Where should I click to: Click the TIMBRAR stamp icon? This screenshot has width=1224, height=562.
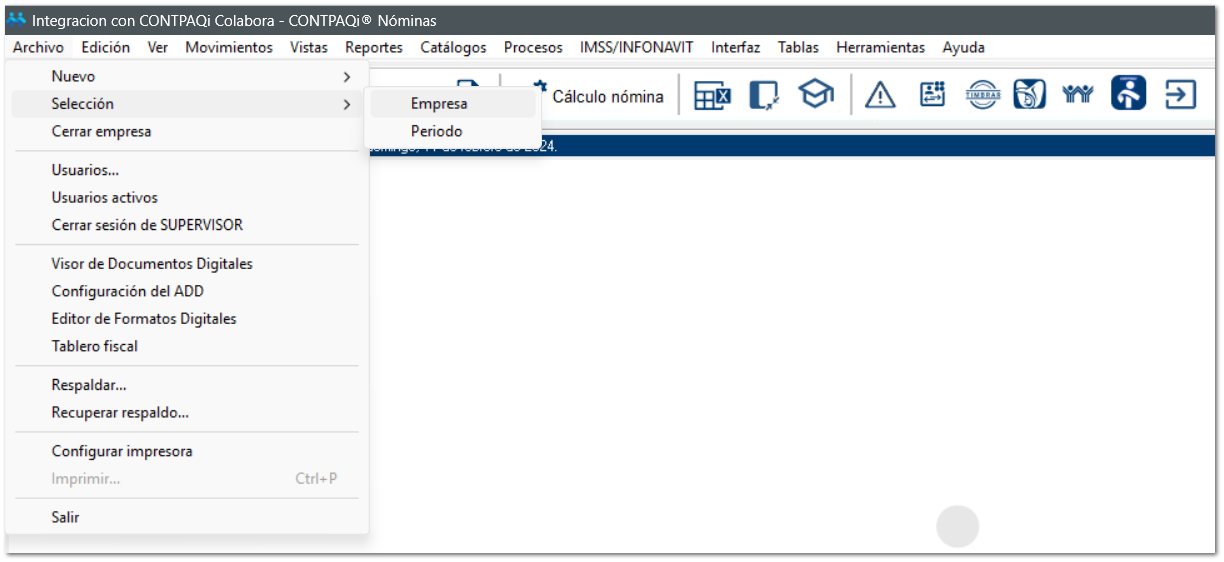coord(982,94)
